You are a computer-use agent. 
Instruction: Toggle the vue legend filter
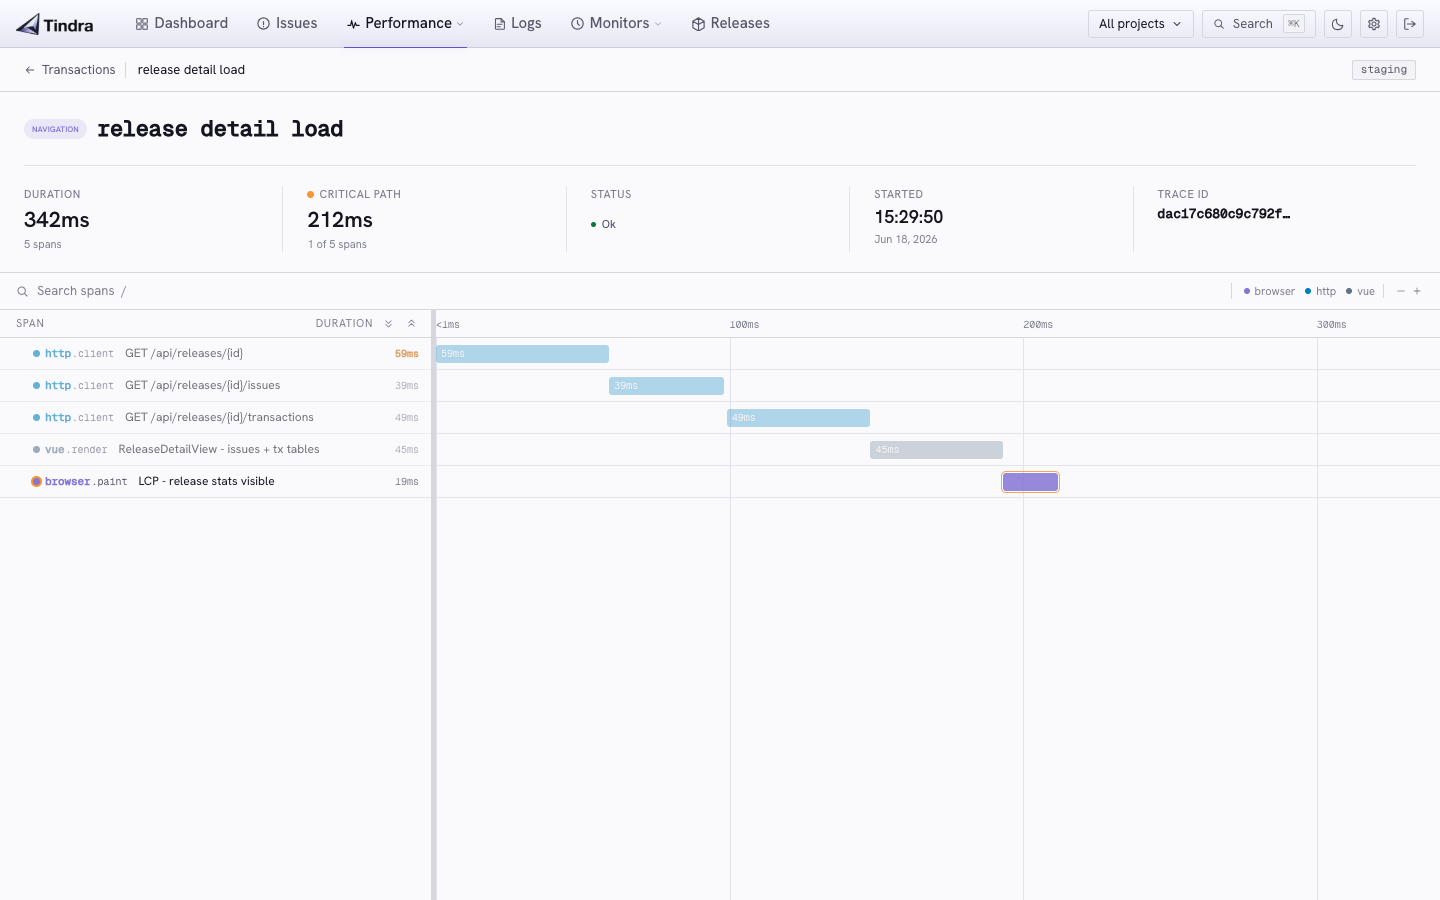(x=1360, y=292)
